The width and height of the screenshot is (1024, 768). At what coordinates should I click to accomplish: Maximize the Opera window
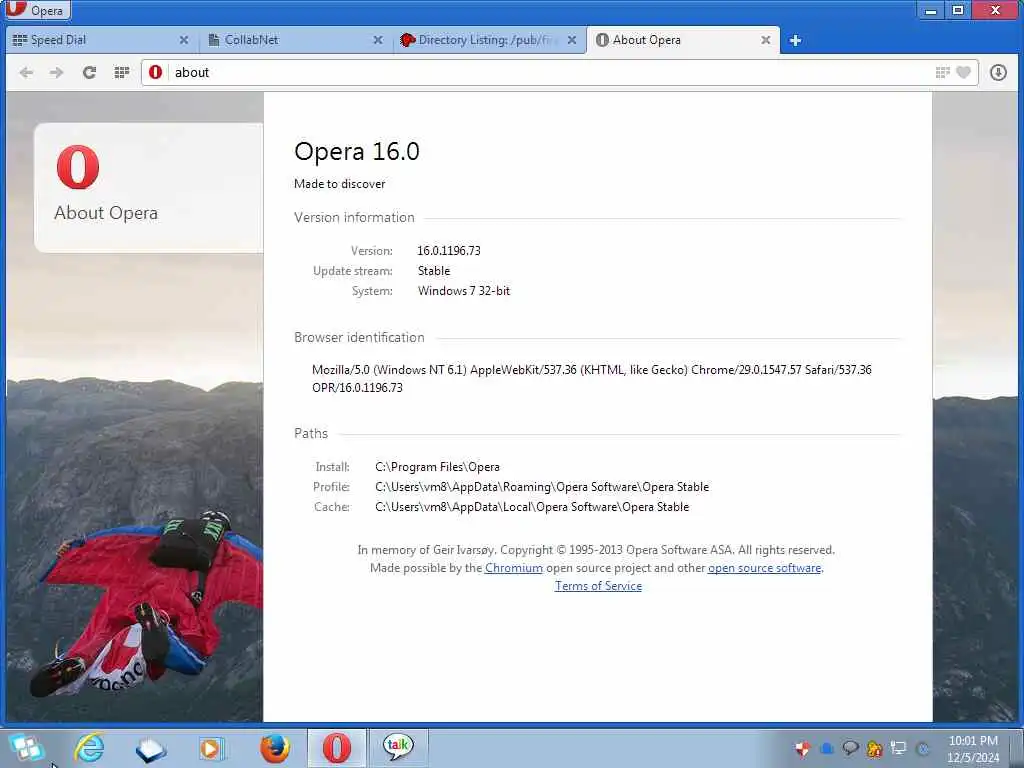[x=958, y=10]
